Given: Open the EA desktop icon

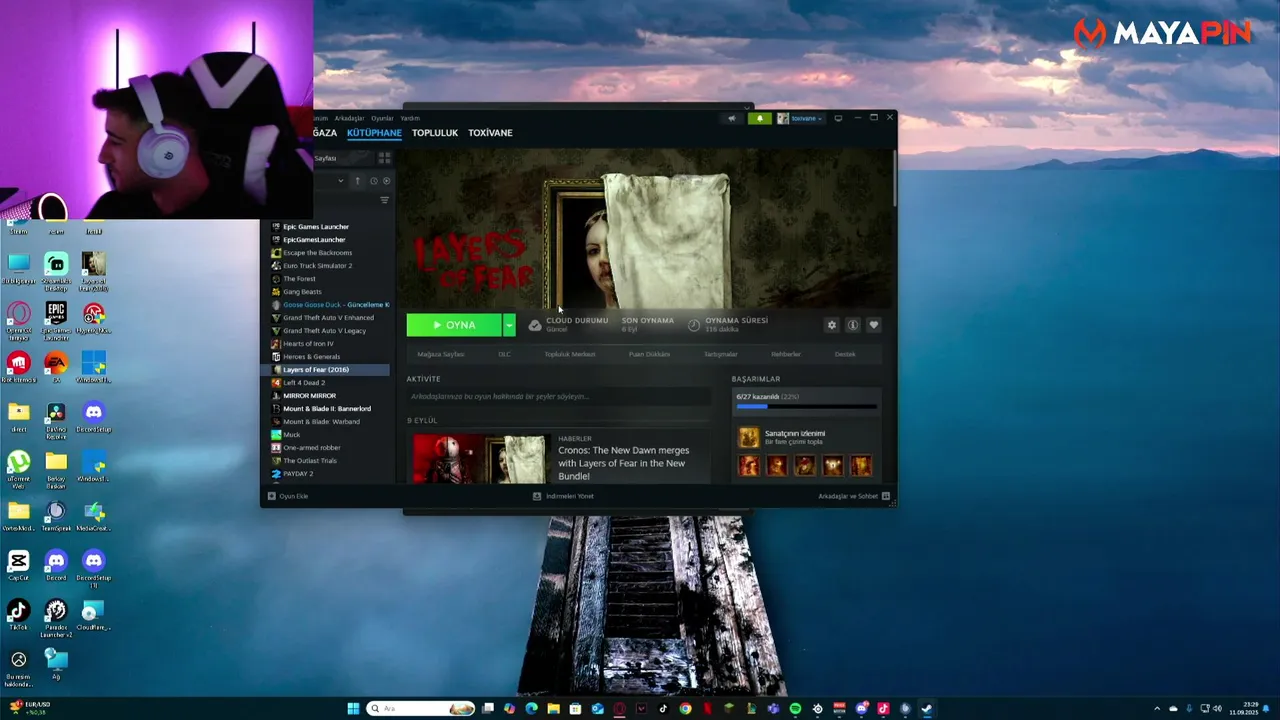Looking at the screenshot, I should tap(56, 366).
